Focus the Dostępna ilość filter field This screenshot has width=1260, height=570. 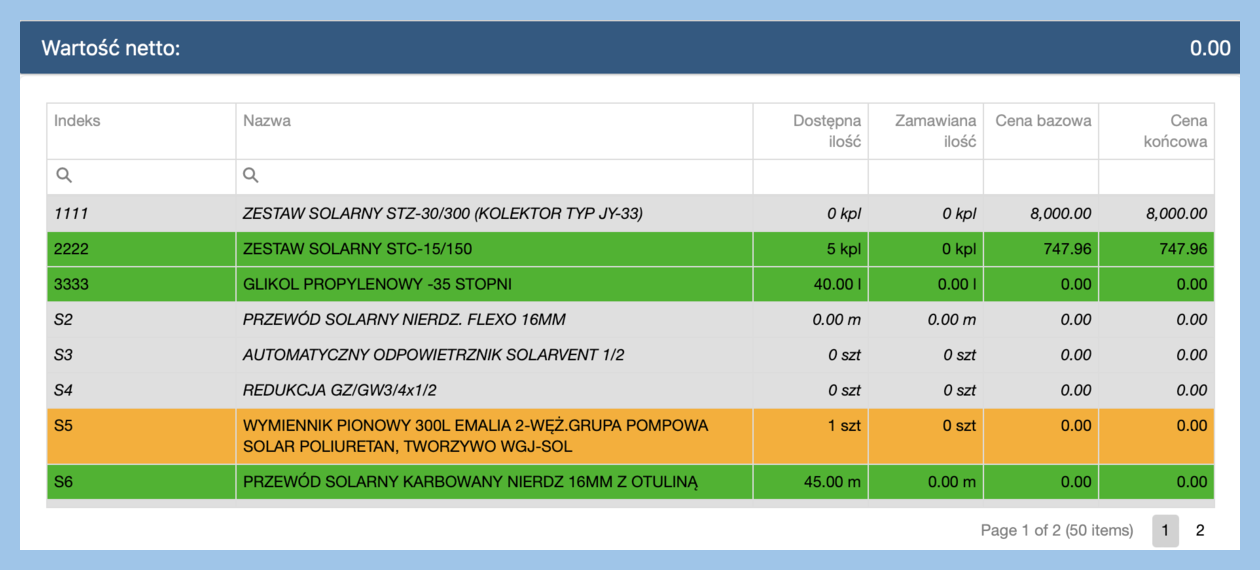point(810,177)
